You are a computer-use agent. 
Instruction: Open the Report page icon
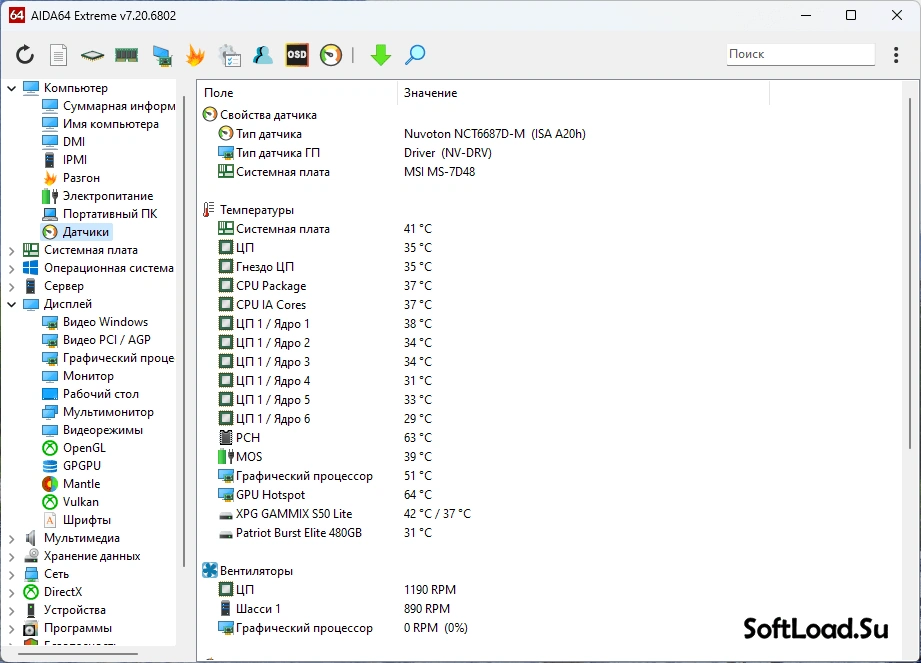[x=58, y=55]
